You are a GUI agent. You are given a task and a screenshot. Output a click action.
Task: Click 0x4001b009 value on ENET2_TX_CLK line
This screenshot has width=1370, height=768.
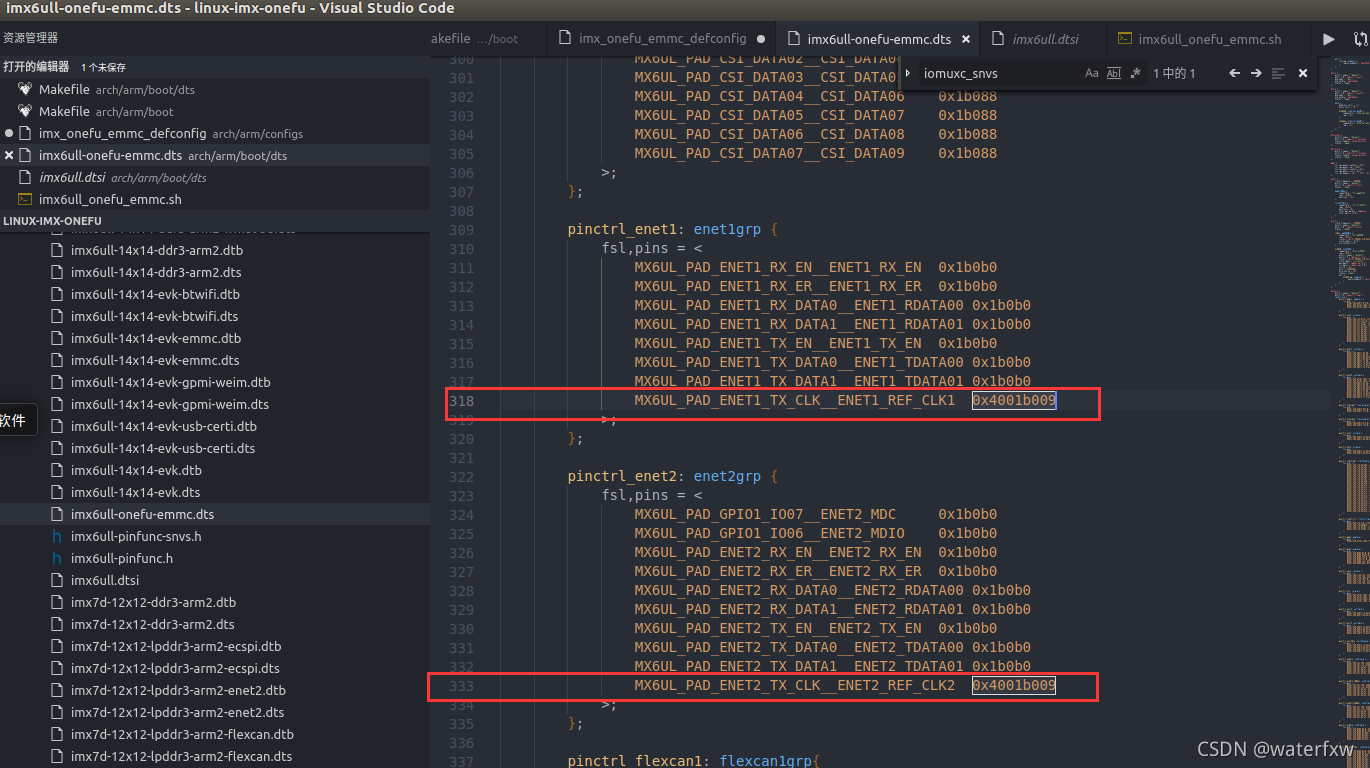[x=1014, y=686]
